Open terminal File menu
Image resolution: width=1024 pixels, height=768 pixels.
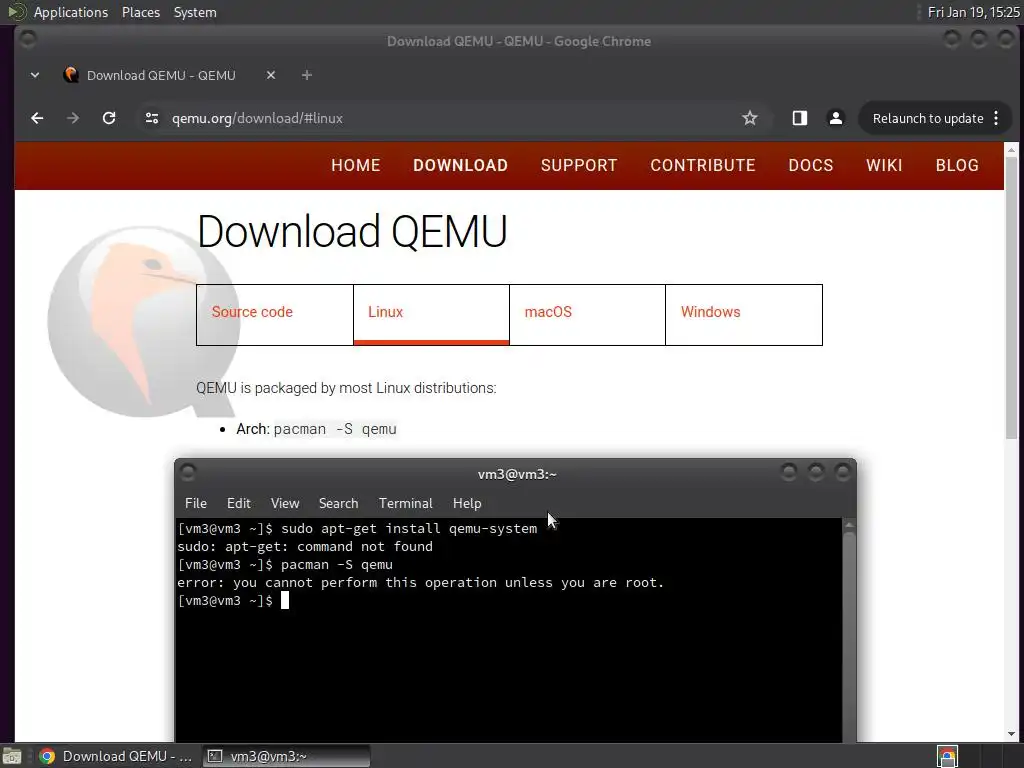(196, 504)
